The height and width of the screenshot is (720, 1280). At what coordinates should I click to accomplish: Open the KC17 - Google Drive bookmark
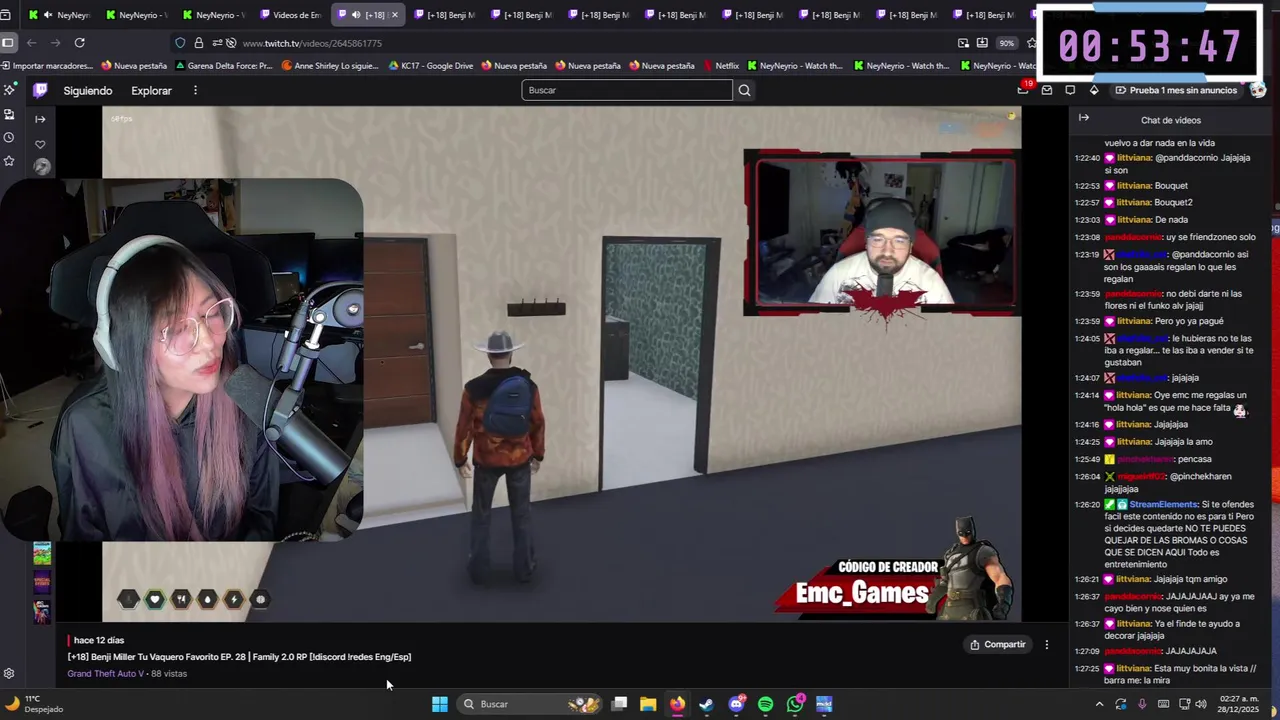(430, 66)
